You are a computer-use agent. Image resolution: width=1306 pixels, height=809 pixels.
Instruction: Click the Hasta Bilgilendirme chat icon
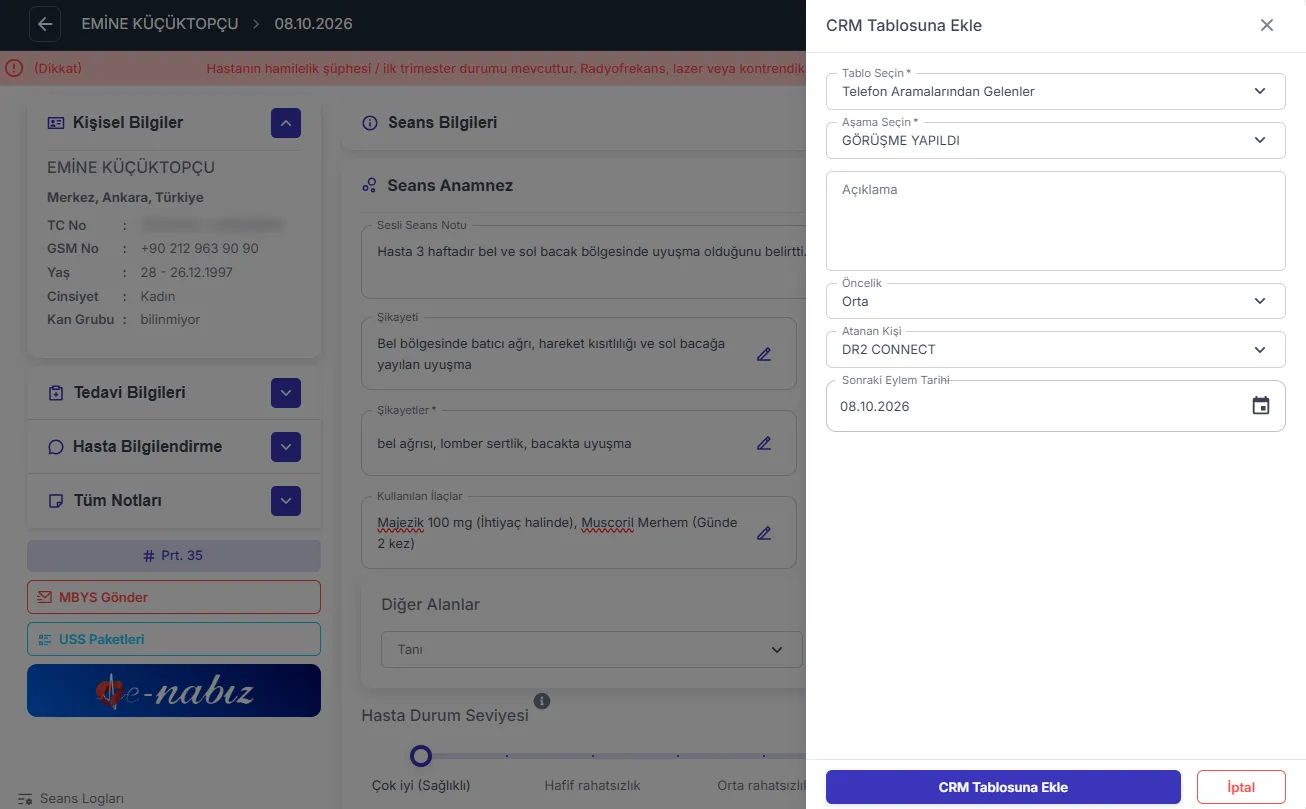pos(56,447)
